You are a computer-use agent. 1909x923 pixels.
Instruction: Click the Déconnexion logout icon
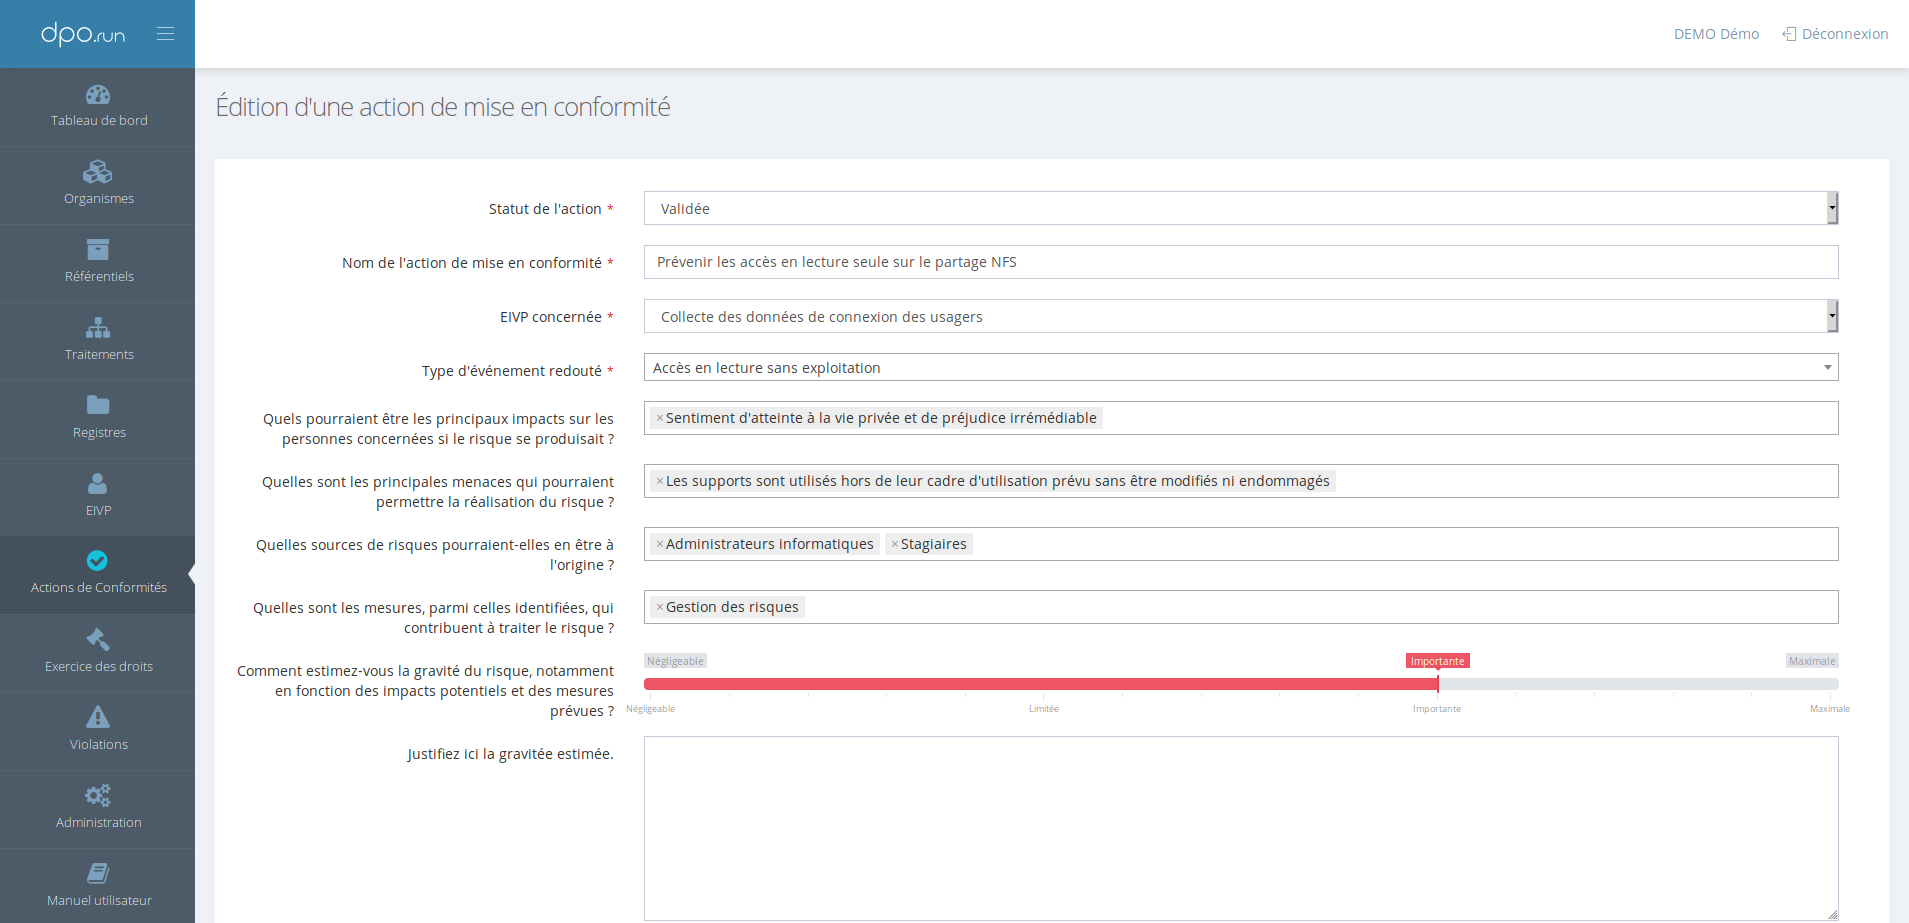point(1789,34)
